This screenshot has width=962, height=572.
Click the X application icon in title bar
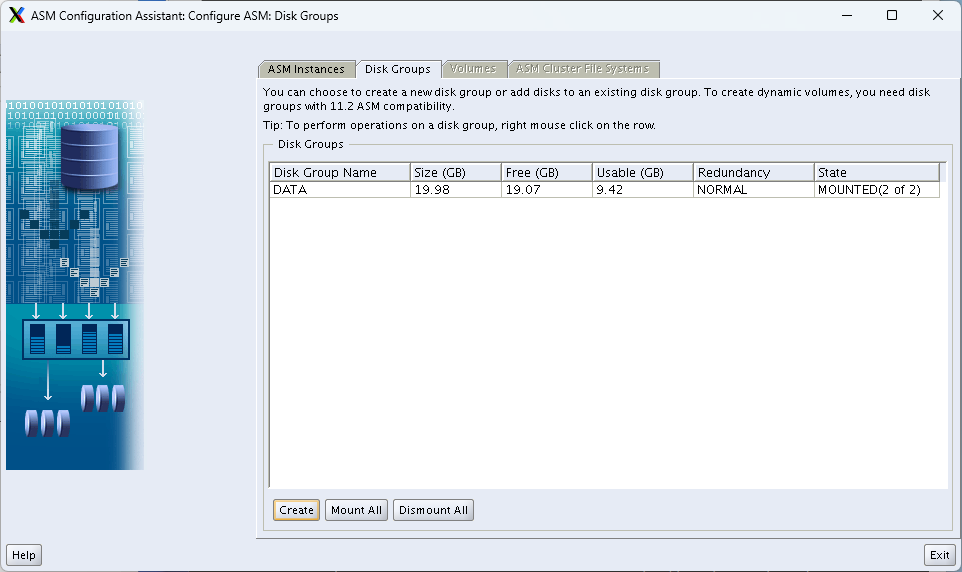pos(17,15)
